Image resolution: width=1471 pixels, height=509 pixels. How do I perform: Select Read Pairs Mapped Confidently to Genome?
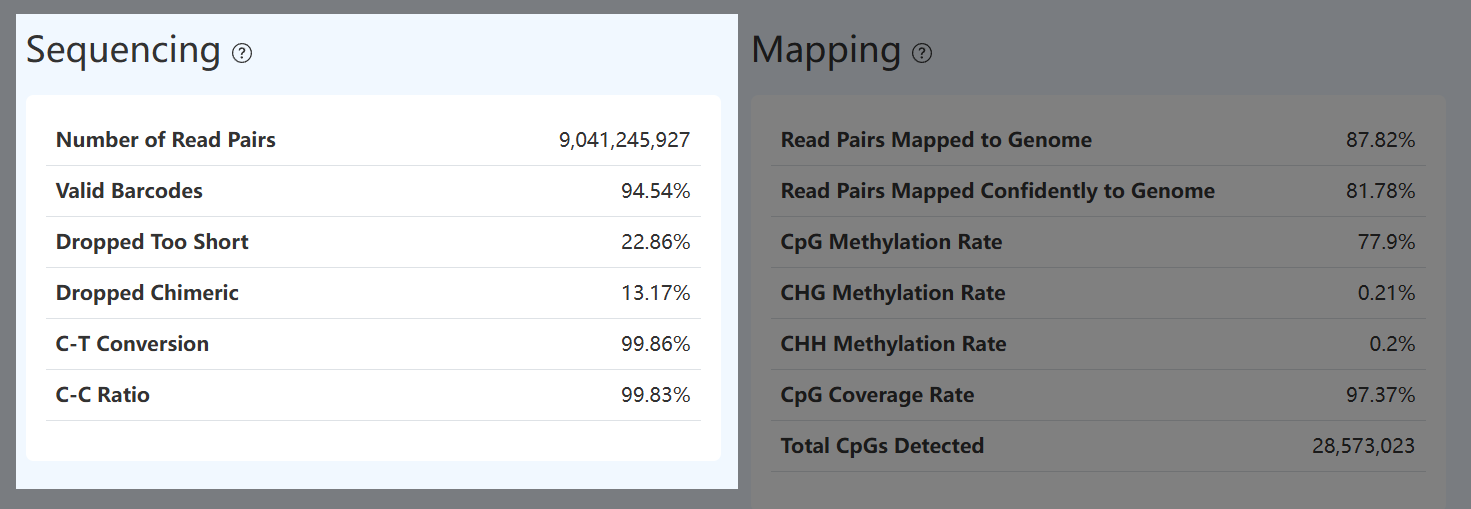tap(997, 191)
